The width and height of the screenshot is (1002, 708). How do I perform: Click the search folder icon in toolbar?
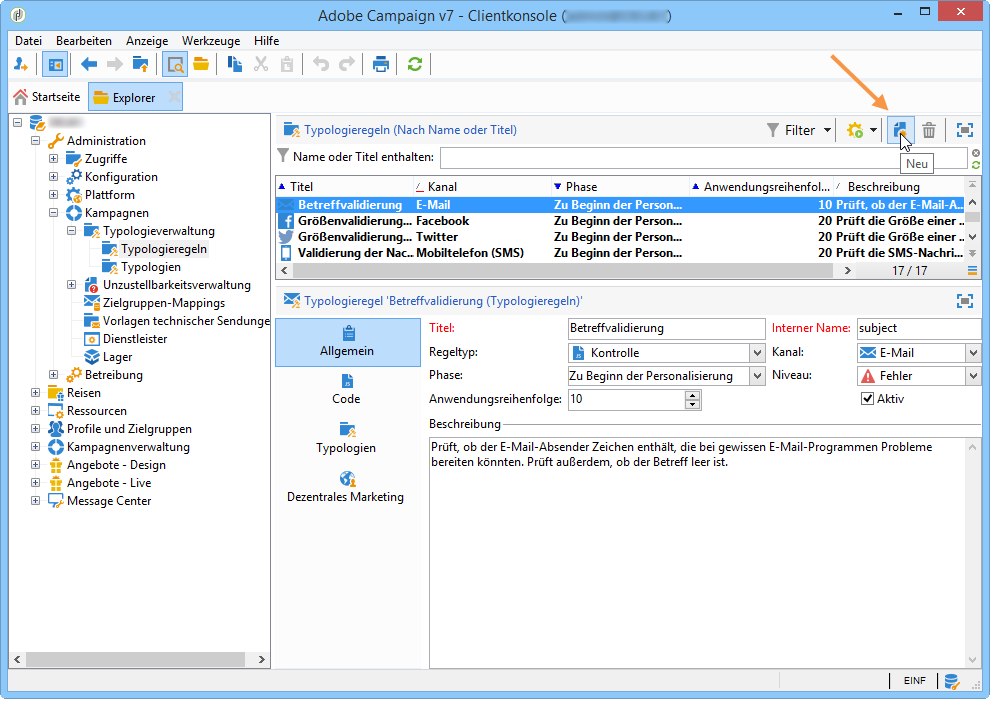pyautogui.click(x=174, y=65)
